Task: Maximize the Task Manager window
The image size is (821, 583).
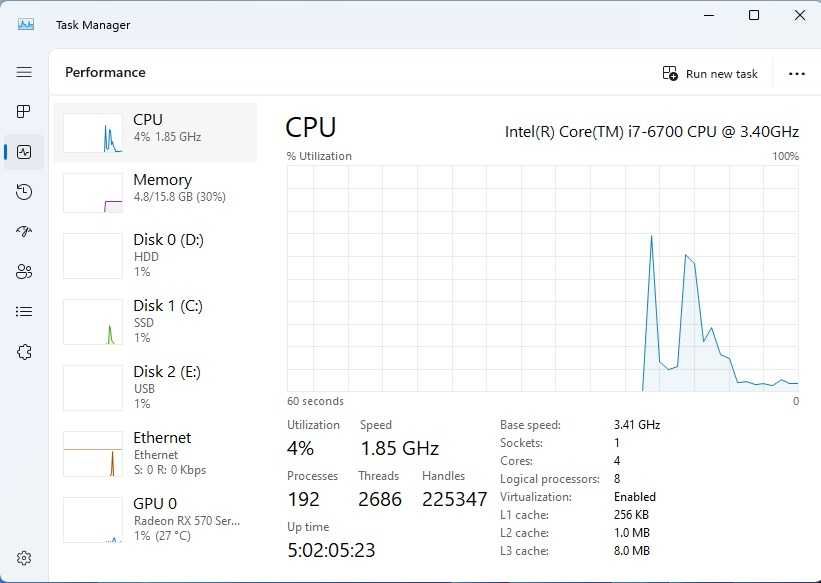Action: pyautogui.click(x=754, y=15)
